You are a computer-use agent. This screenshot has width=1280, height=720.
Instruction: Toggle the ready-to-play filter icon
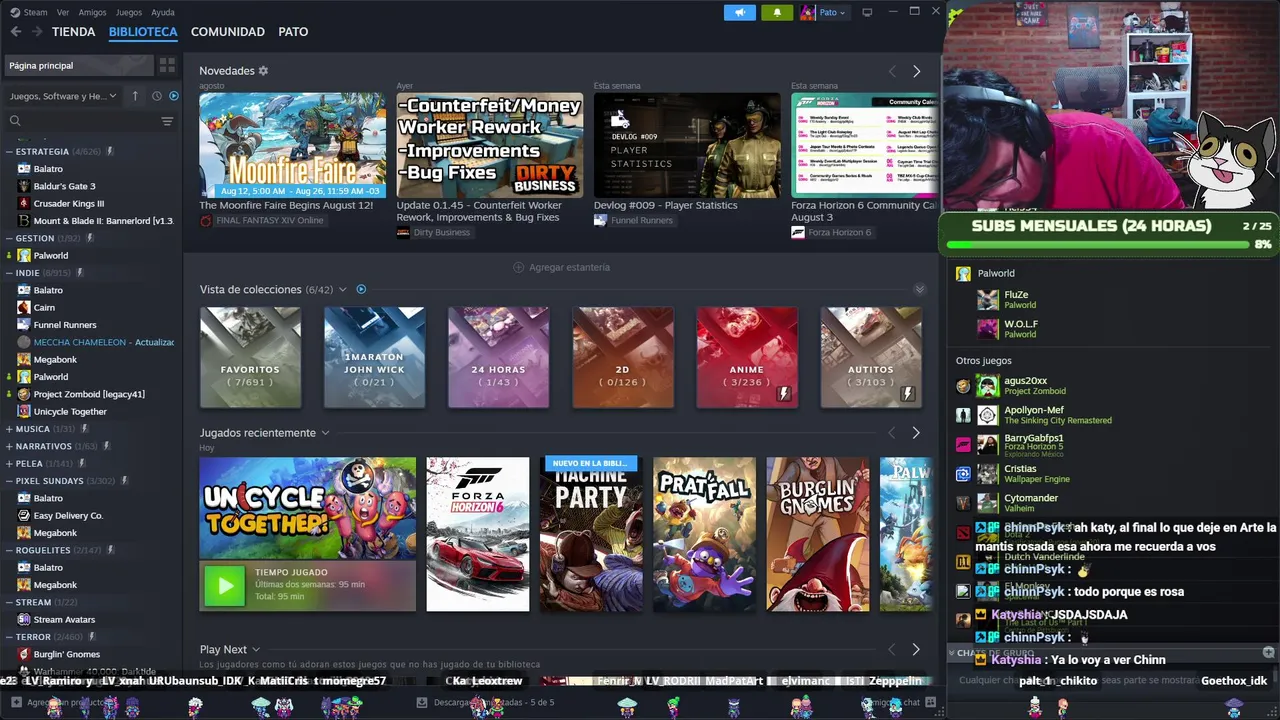tap(174, 96)
